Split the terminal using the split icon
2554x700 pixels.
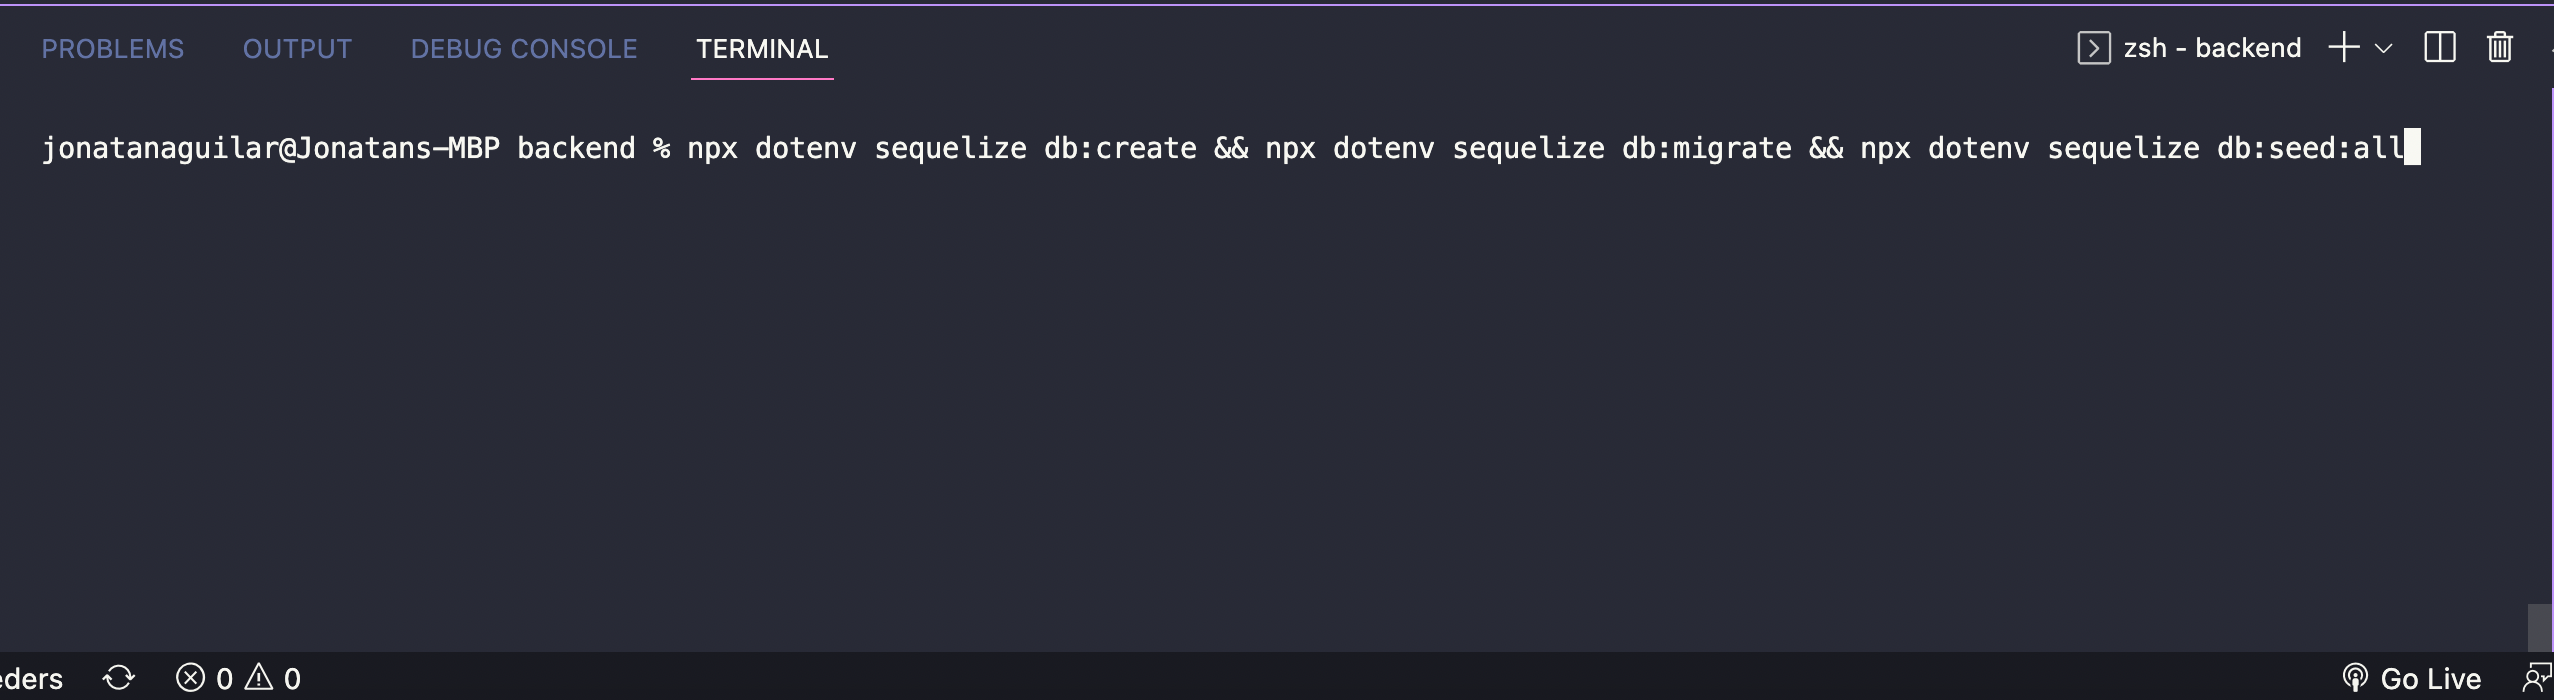[2440, 47]
